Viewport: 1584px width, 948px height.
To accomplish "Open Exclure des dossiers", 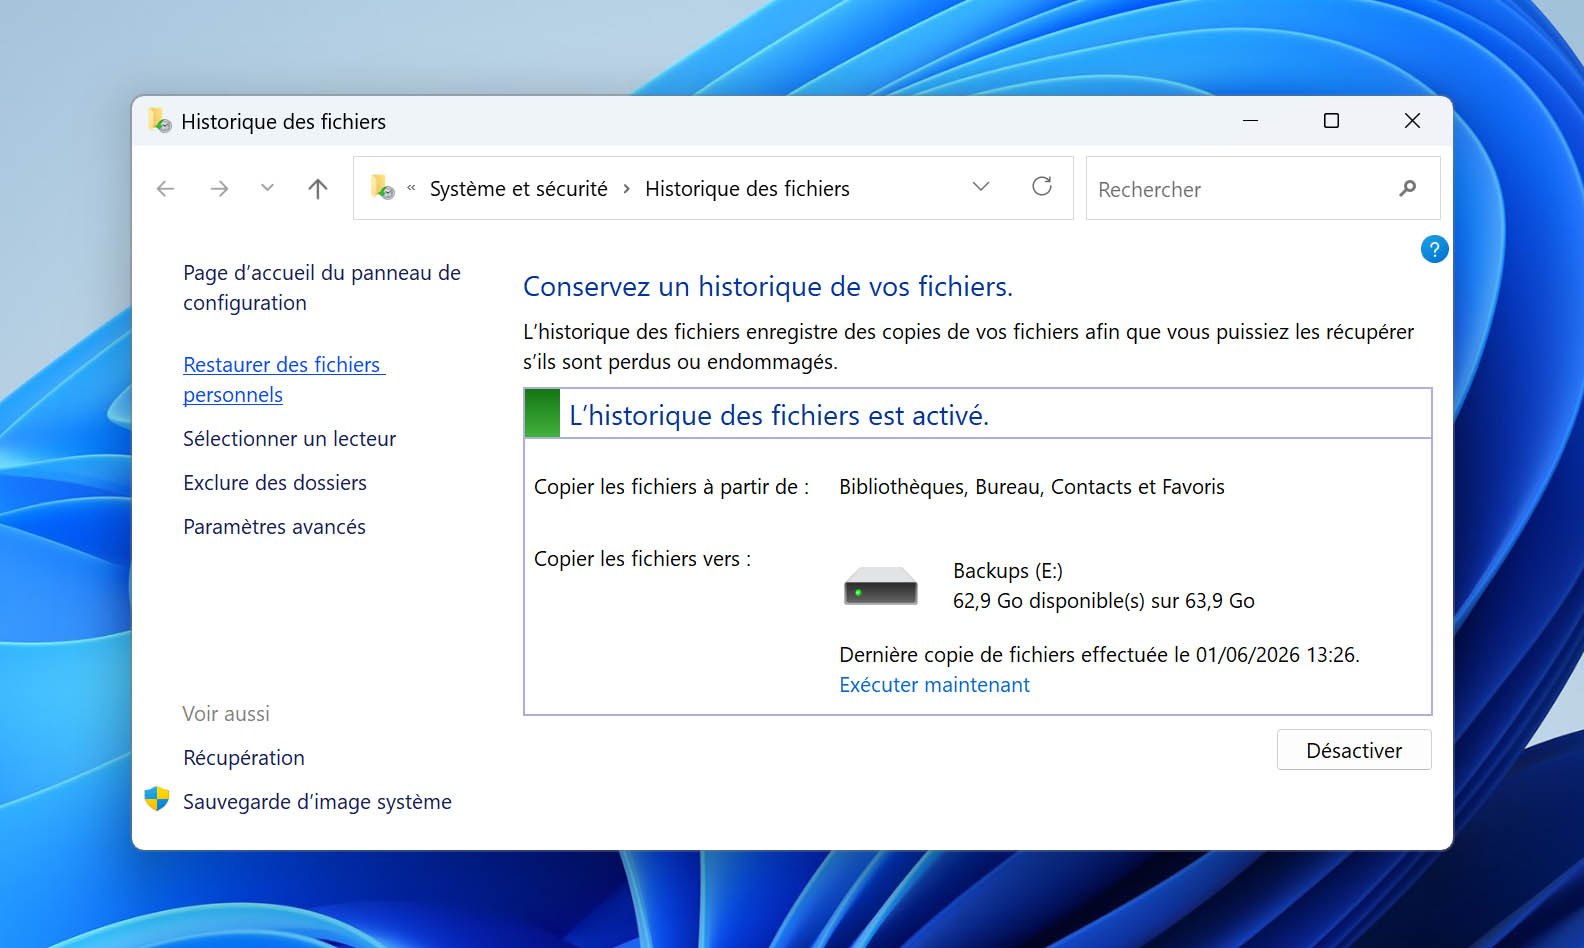I will 275,483.
